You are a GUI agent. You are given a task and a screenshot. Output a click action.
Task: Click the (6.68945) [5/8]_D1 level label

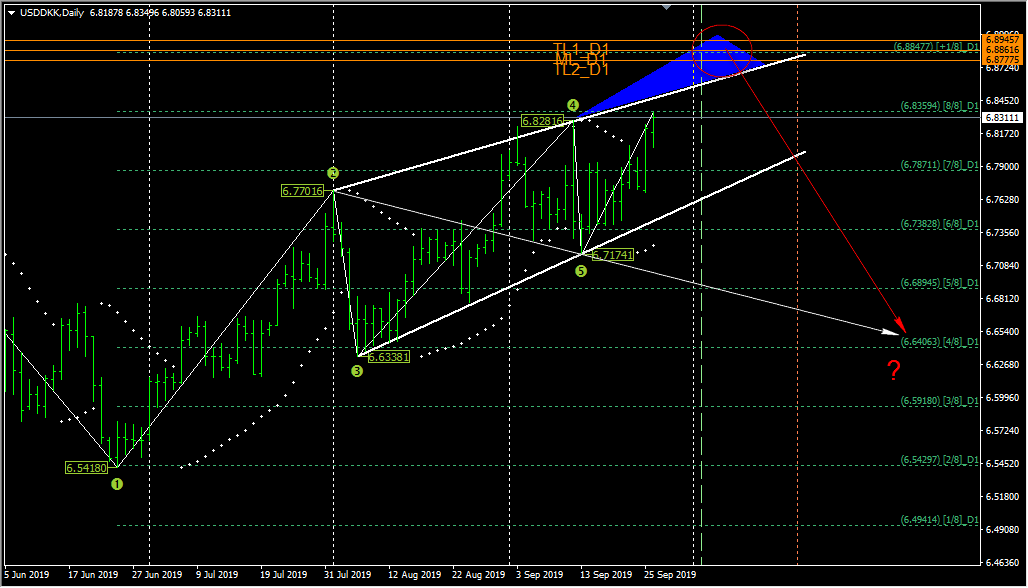pyautogui.click(x=939, y=283)
